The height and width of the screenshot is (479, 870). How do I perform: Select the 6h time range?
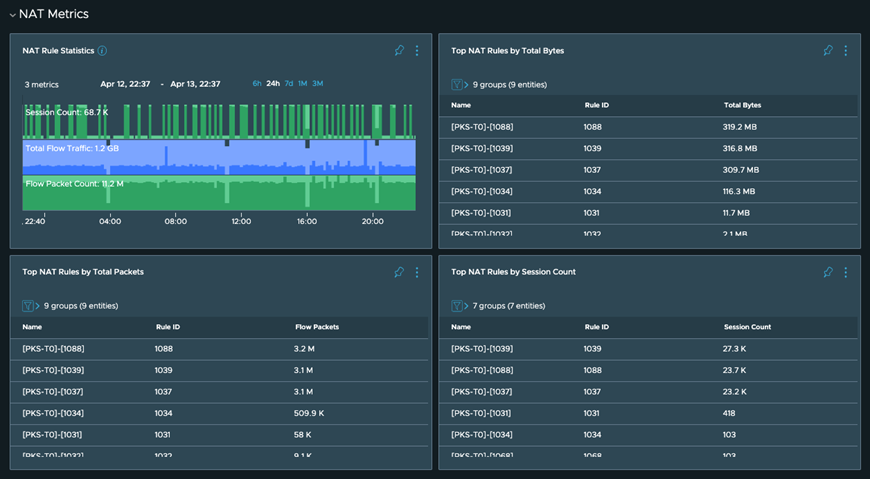click(257, 84)
